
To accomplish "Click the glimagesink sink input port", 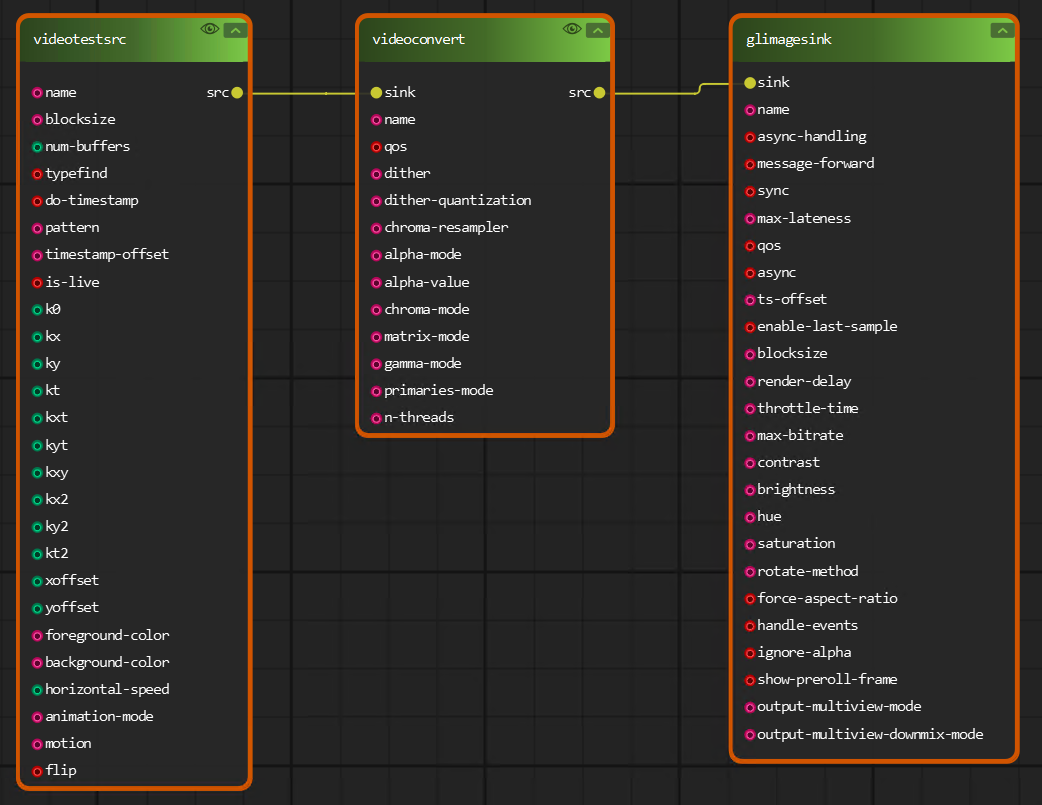I will 750,83.
